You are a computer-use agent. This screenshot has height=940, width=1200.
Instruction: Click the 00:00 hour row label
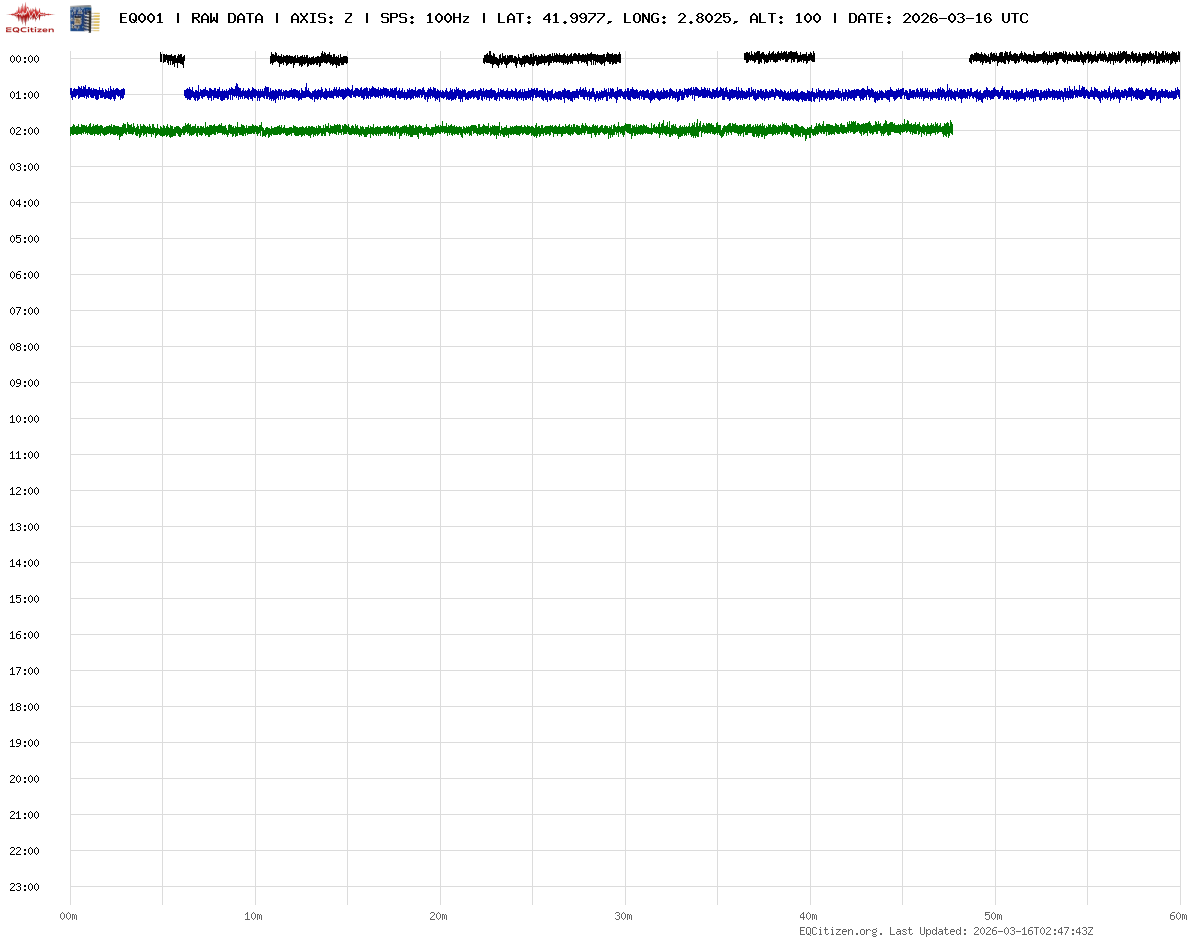[x=24, y=59]
